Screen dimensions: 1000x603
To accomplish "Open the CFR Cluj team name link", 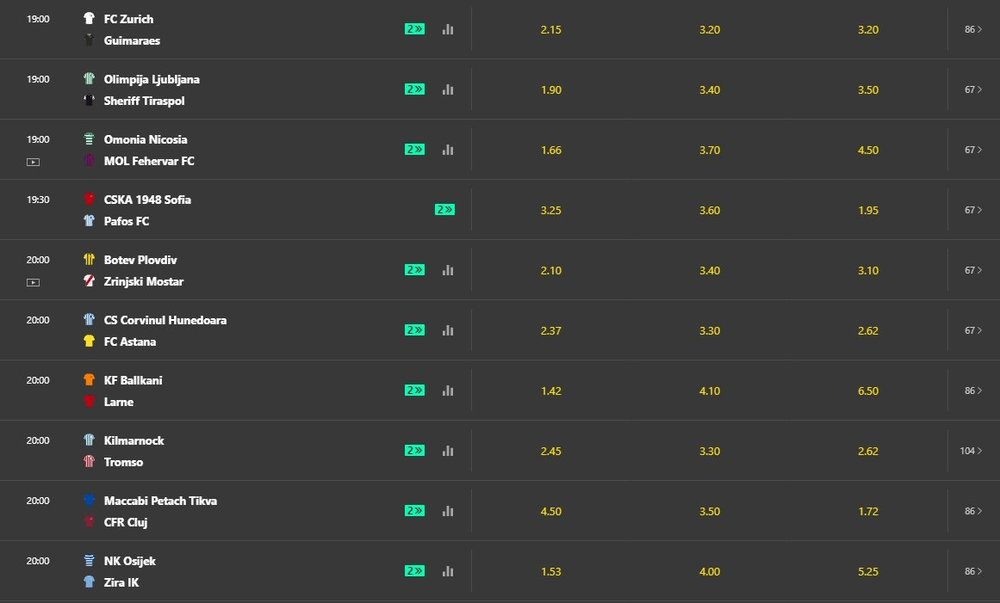I will pos(126,522).
